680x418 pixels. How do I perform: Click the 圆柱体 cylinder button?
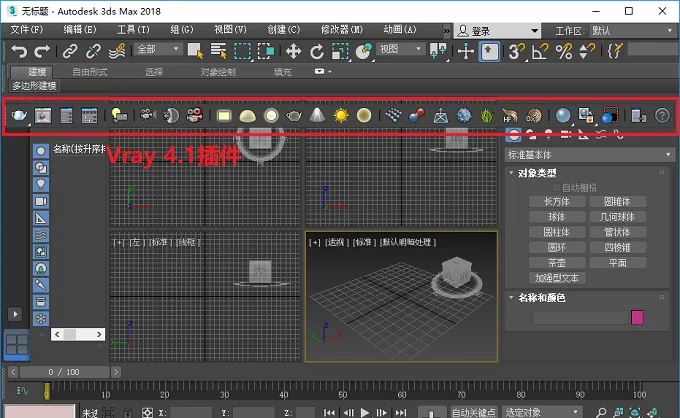click(557, 232)
